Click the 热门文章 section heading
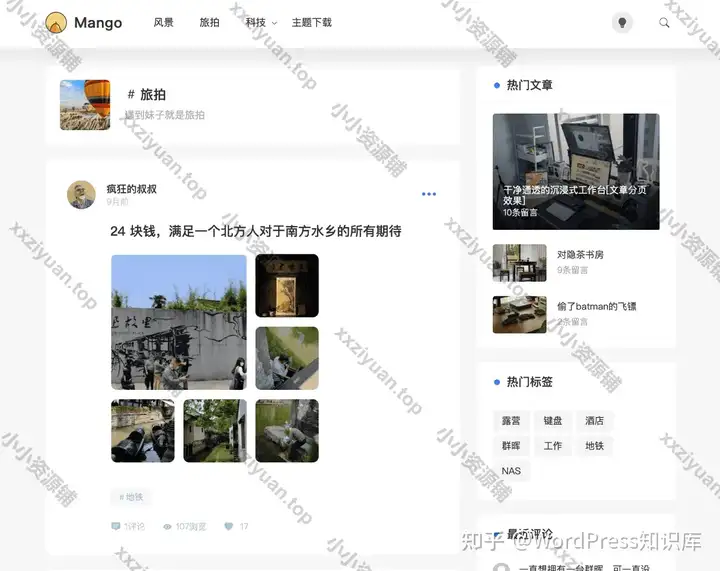This screenshot has height=571, width=720. pos(529,85)
